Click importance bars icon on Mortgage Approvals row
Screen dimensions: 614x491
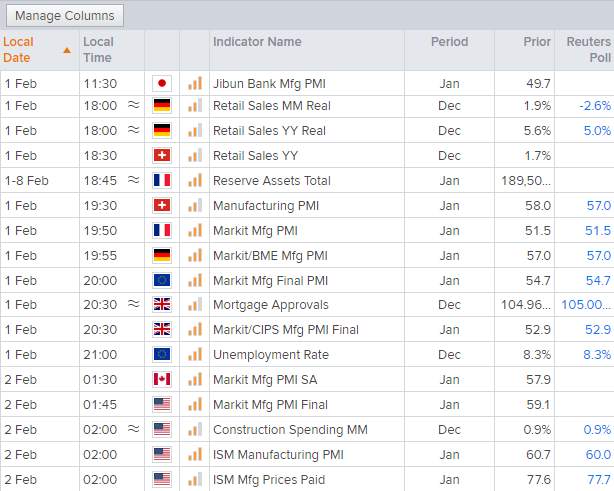[x=195, y=304]
